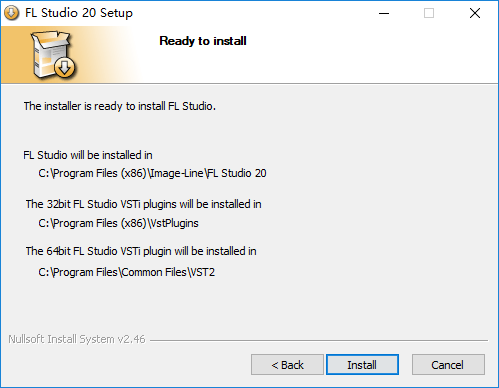Go back with the Back button
This screenshot has height=388, width=499.
click(x=287, y=365)
